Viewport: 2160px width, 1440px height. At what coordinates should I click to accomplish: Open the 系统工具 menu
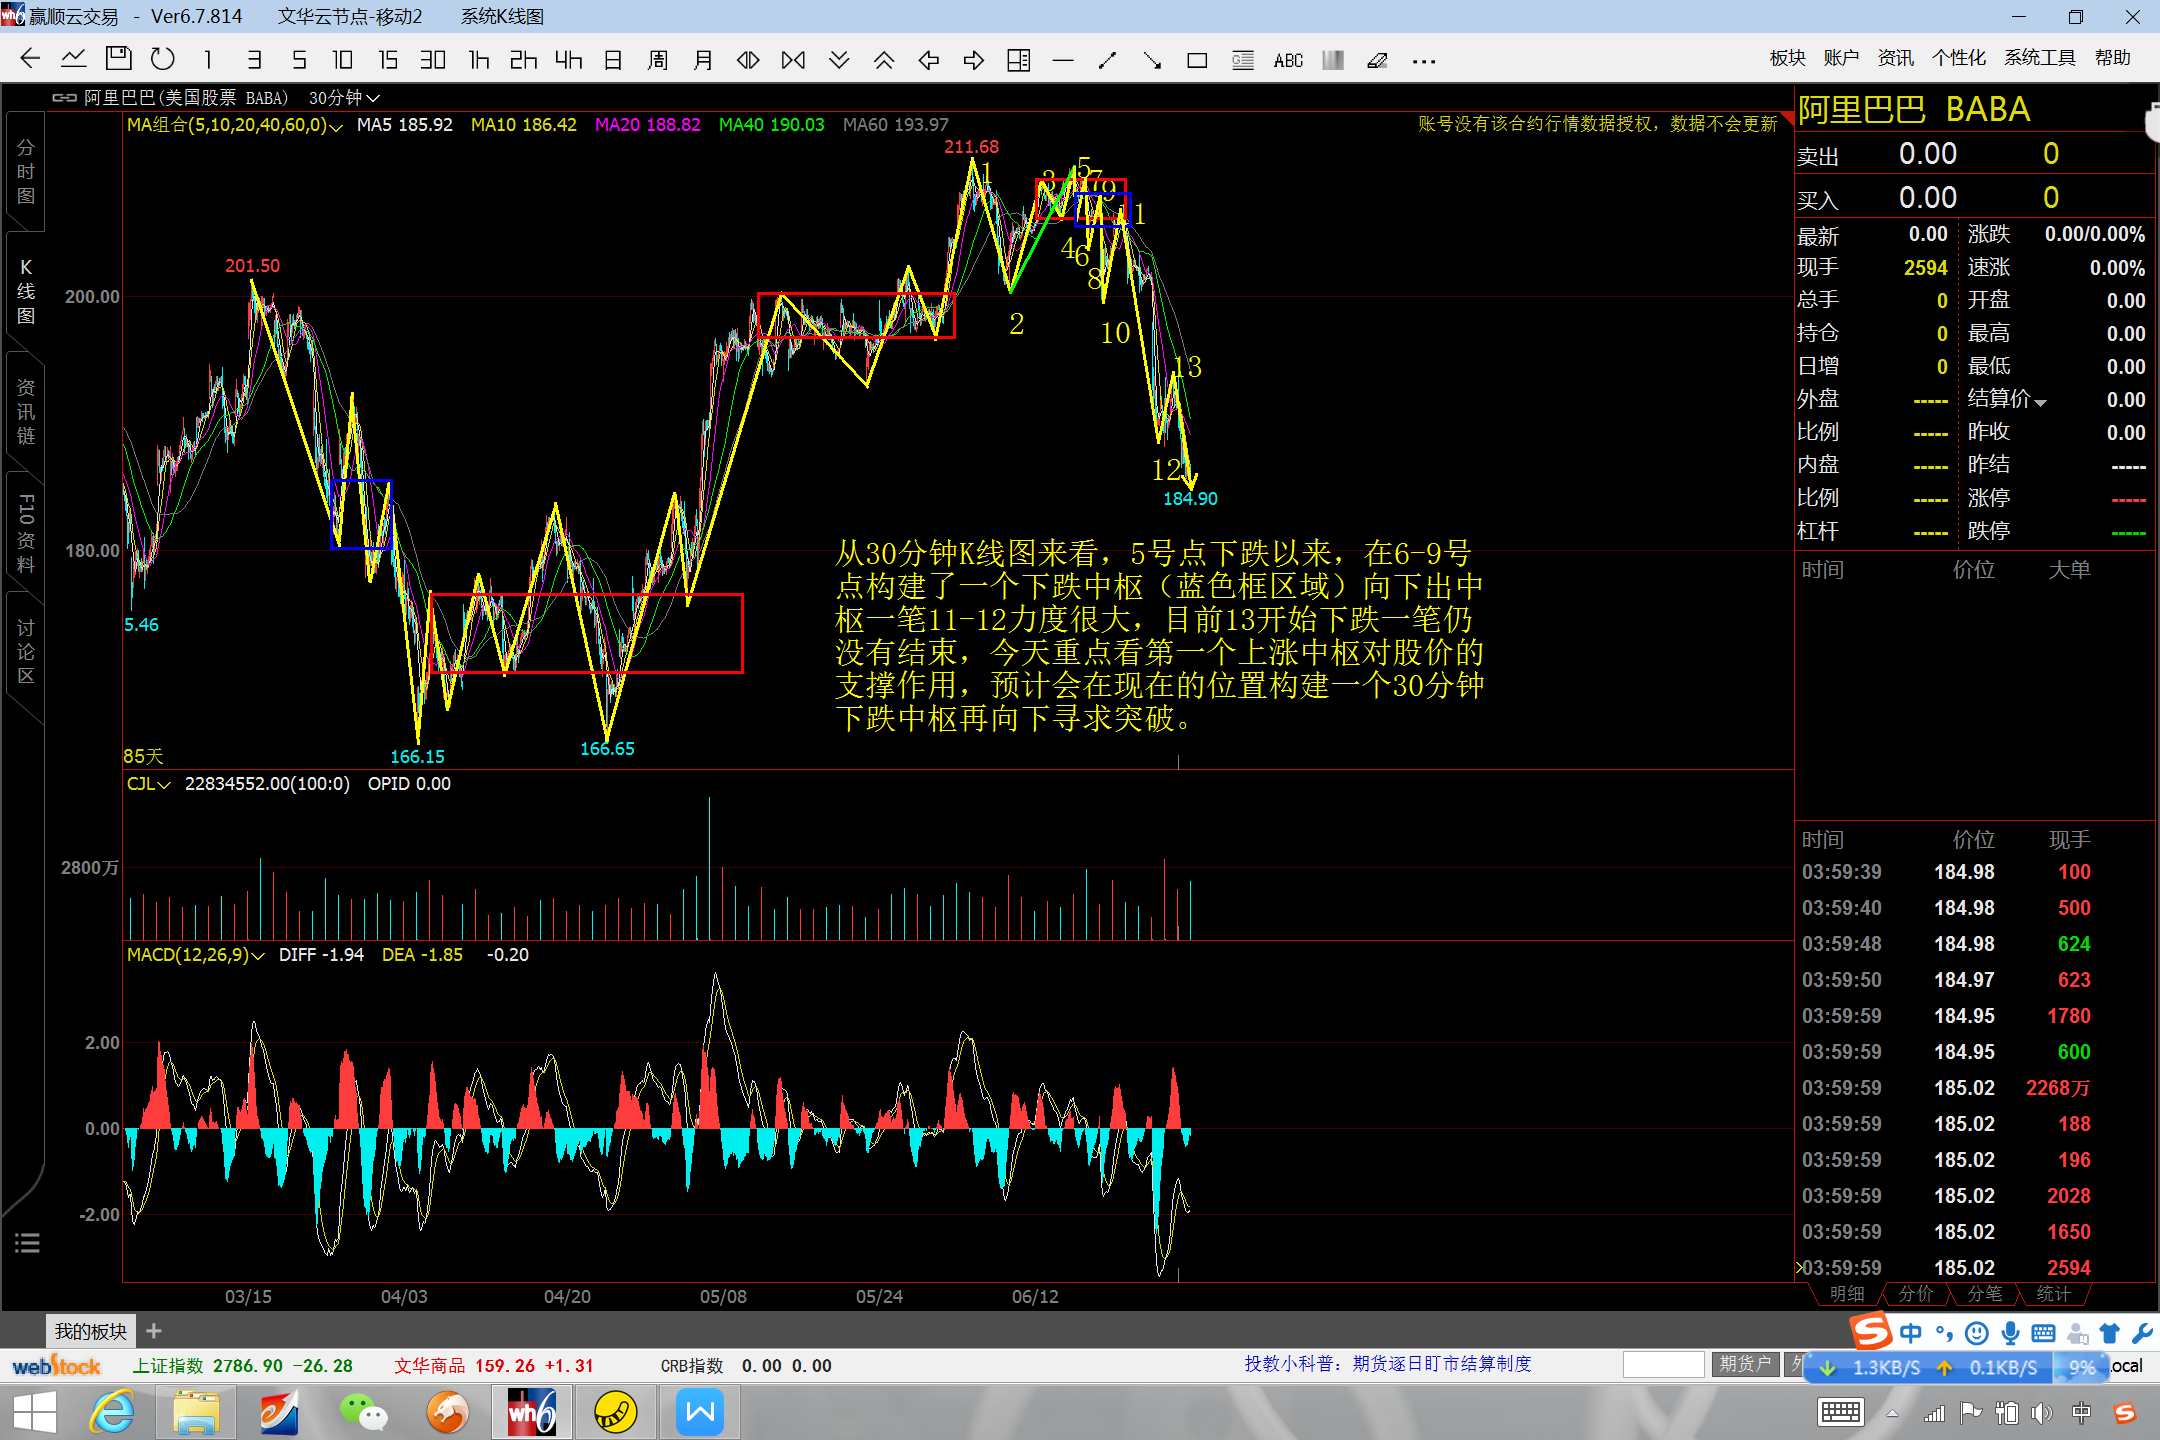pos(2039,58)
